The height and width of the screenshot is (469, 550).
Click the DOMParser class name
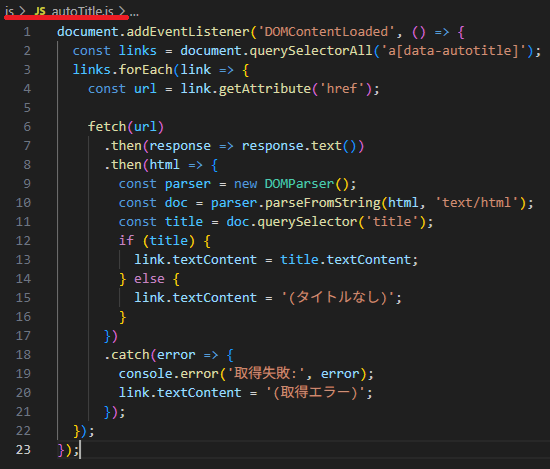299,184
